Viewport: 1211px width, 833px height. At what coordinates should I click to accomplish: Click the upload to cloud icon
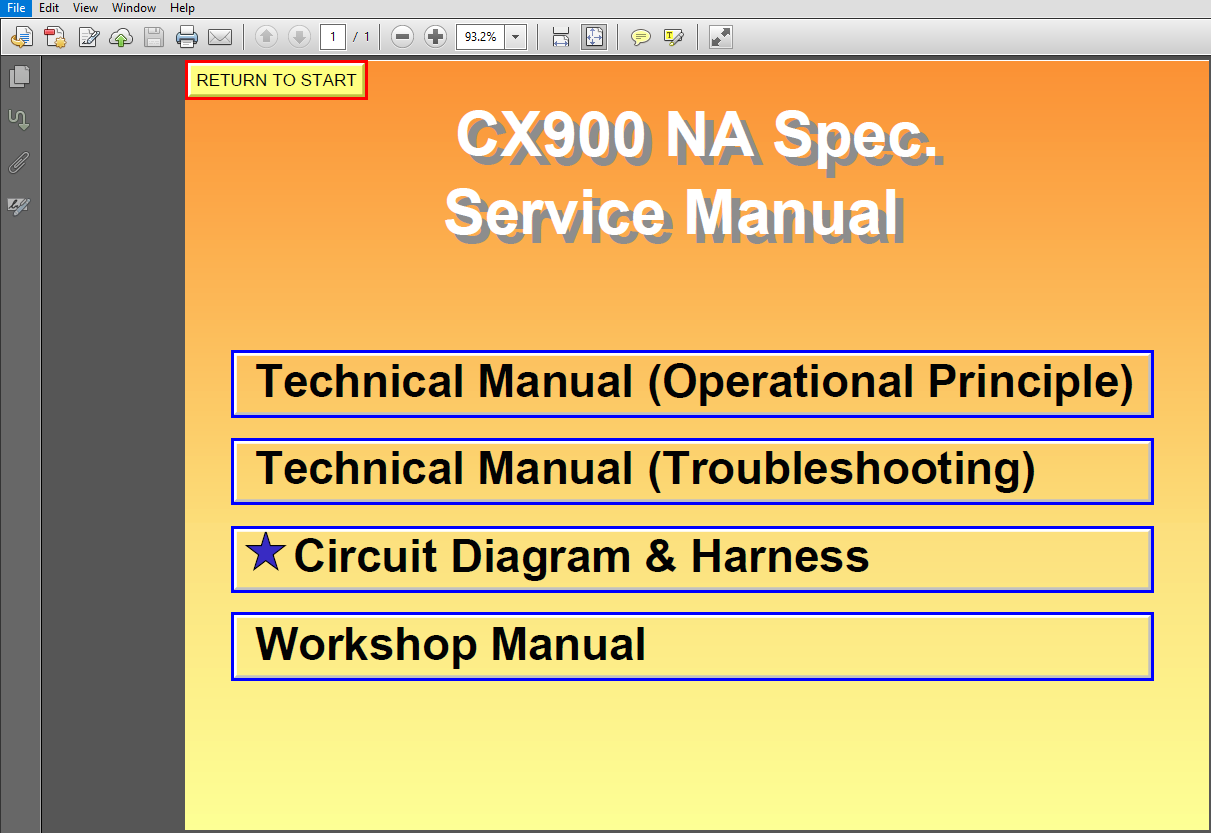point(121,38)
